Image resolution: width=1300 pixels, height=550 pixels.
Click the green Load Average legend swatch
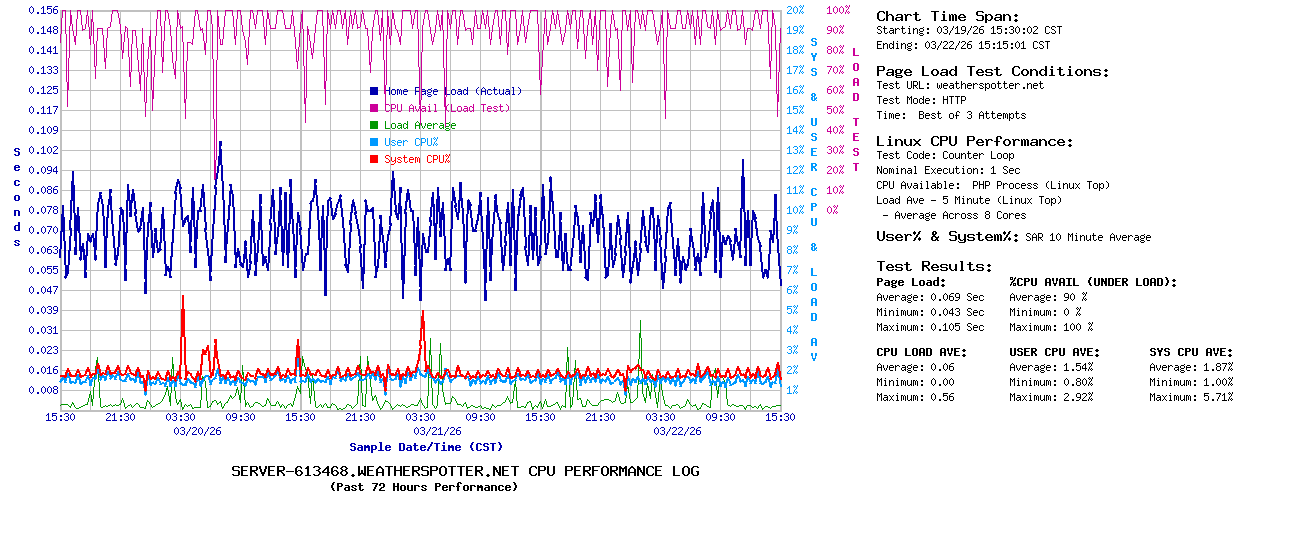tap(374, 125)
